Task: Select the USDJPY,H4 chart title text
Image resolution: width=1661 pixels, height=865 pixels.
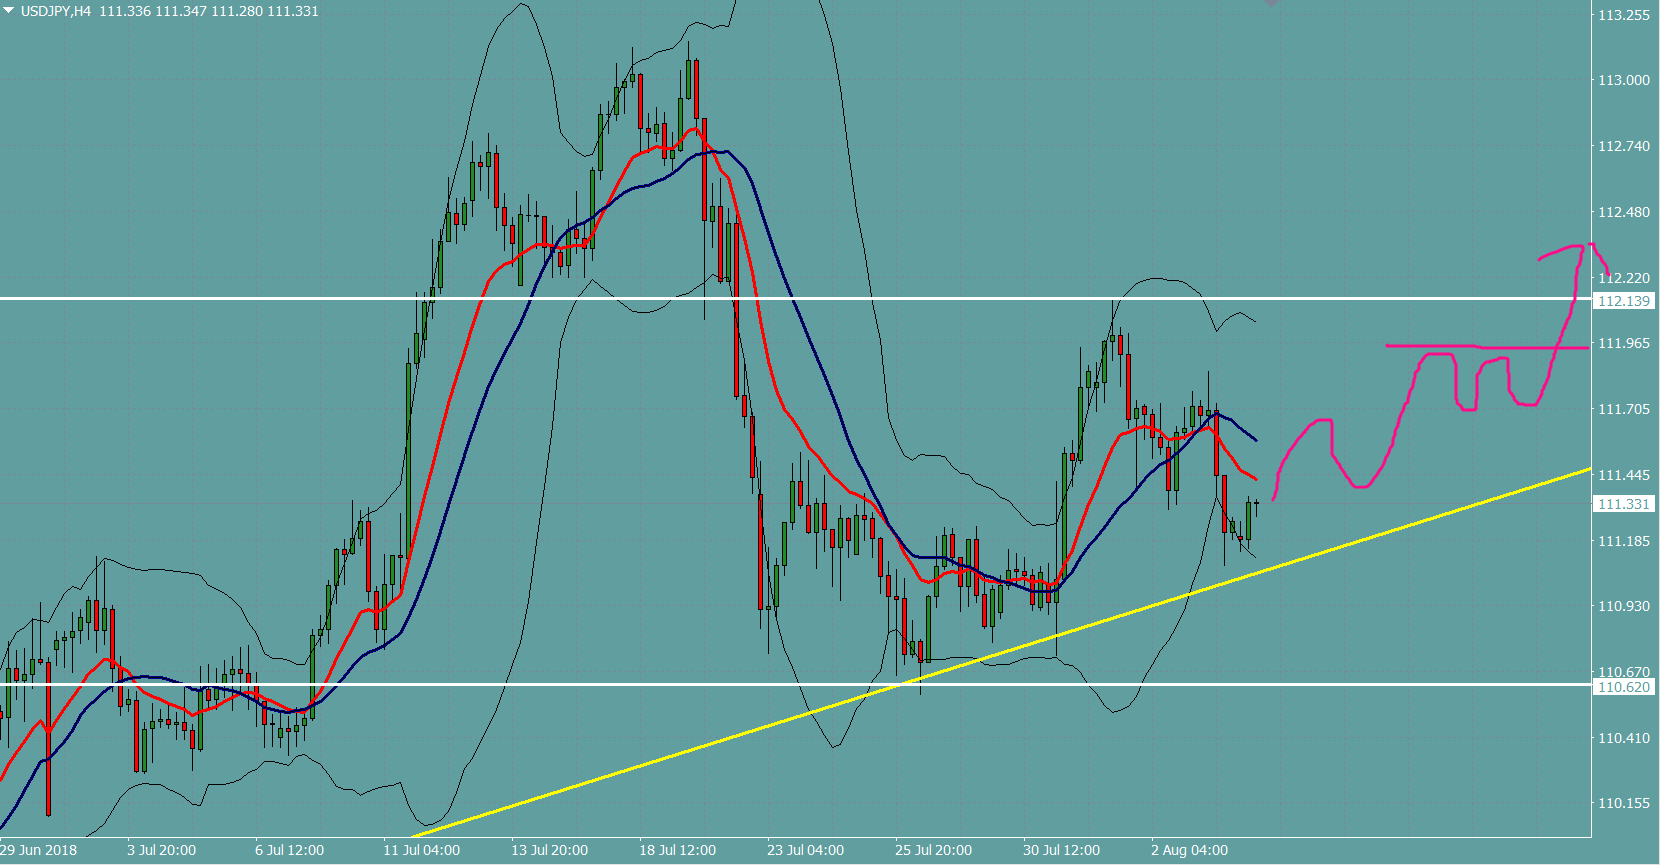Action: [55, 11]
